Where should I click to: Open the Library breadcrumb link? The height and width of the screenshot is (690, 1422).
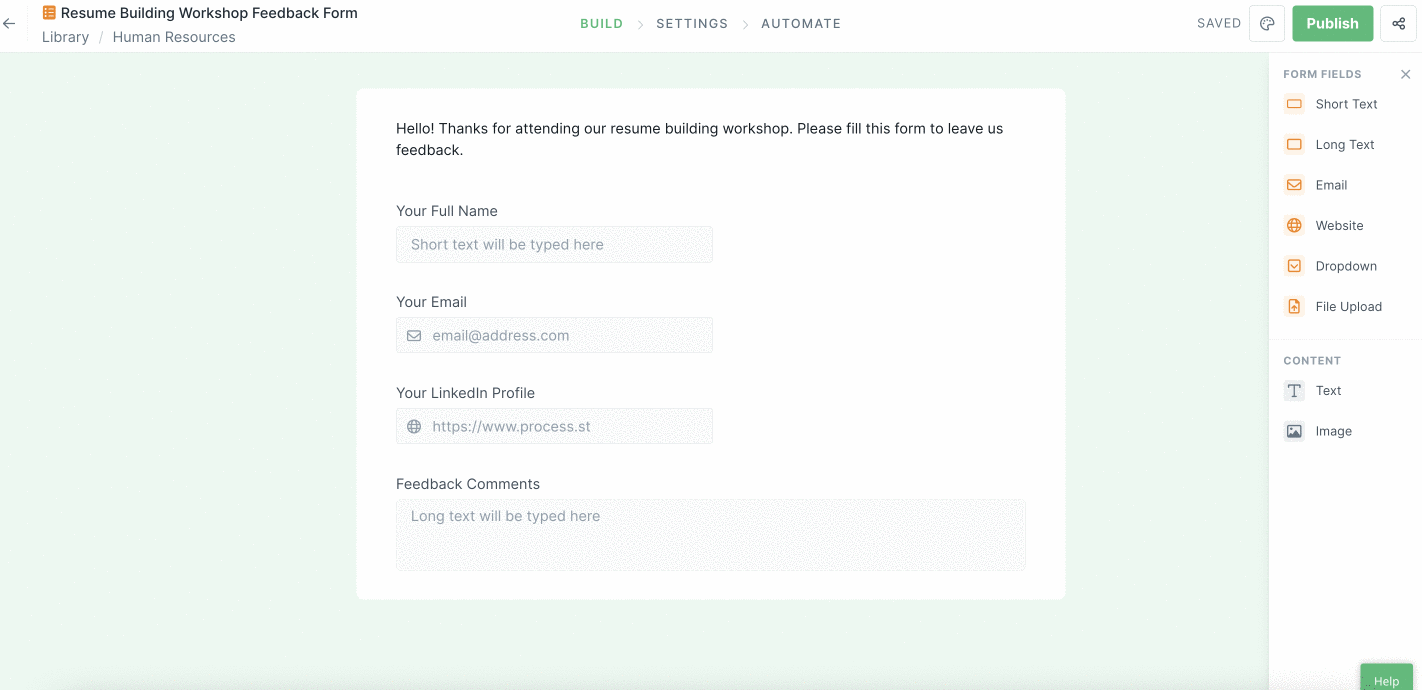65,37
